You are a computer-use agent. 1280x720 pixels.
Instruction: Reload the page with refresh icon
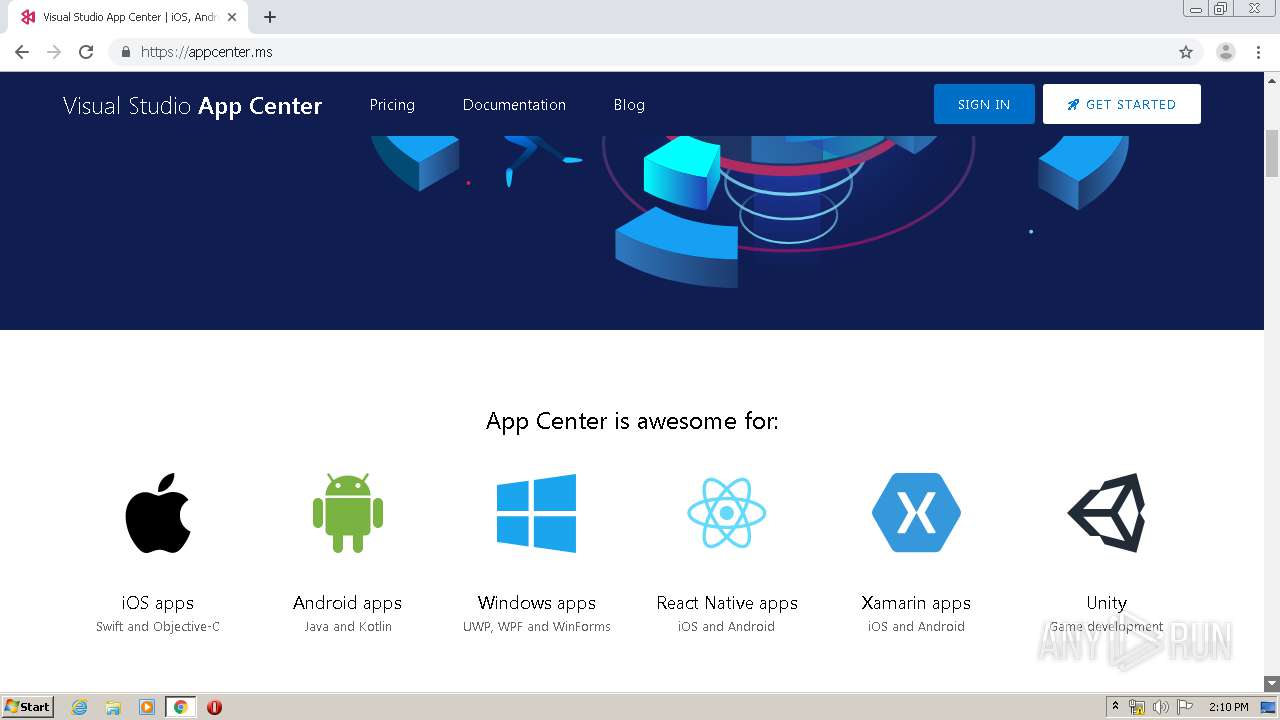86,52
